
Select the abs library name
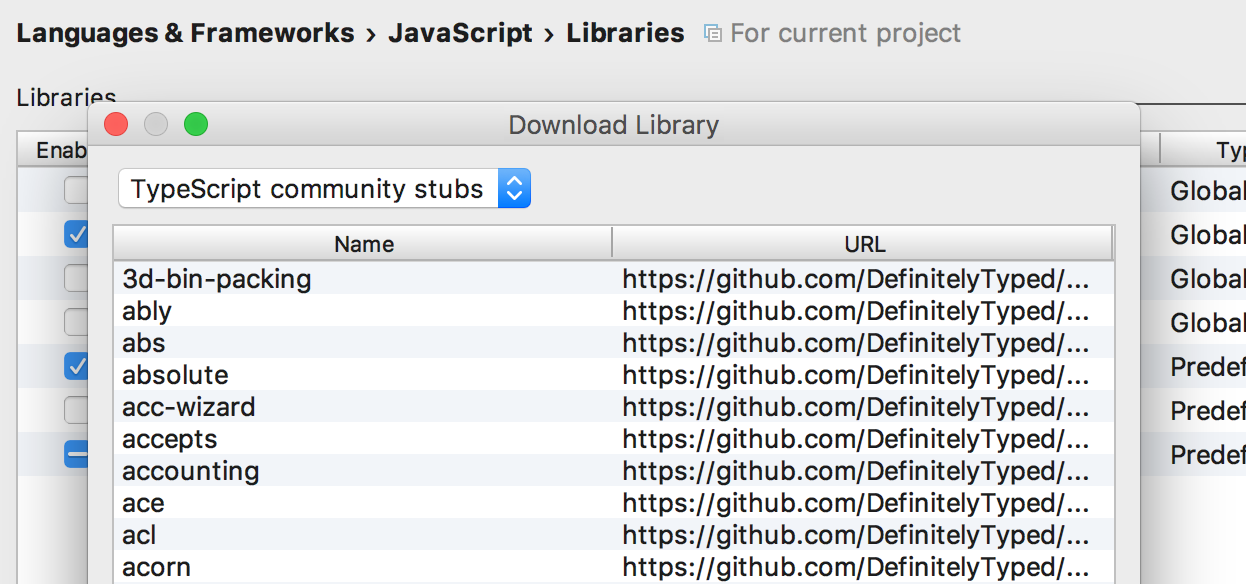[144, 343]
